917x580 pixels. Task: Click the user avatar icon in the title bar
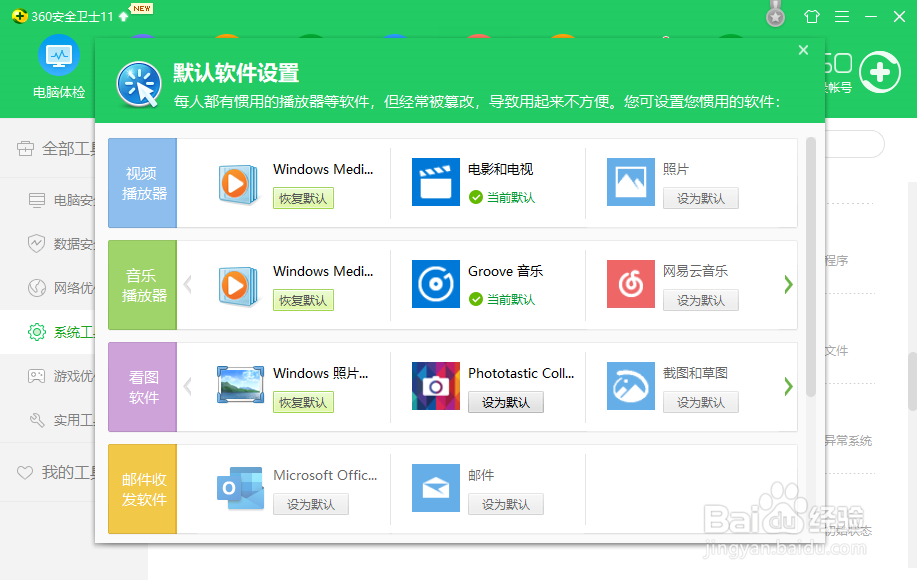(773, 15)
